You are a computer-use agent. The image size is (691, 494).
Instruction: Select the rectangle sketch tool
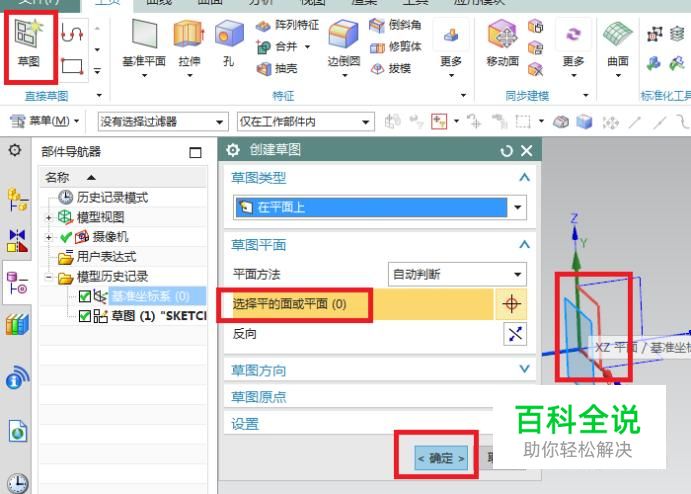click(x=72, y=67)
